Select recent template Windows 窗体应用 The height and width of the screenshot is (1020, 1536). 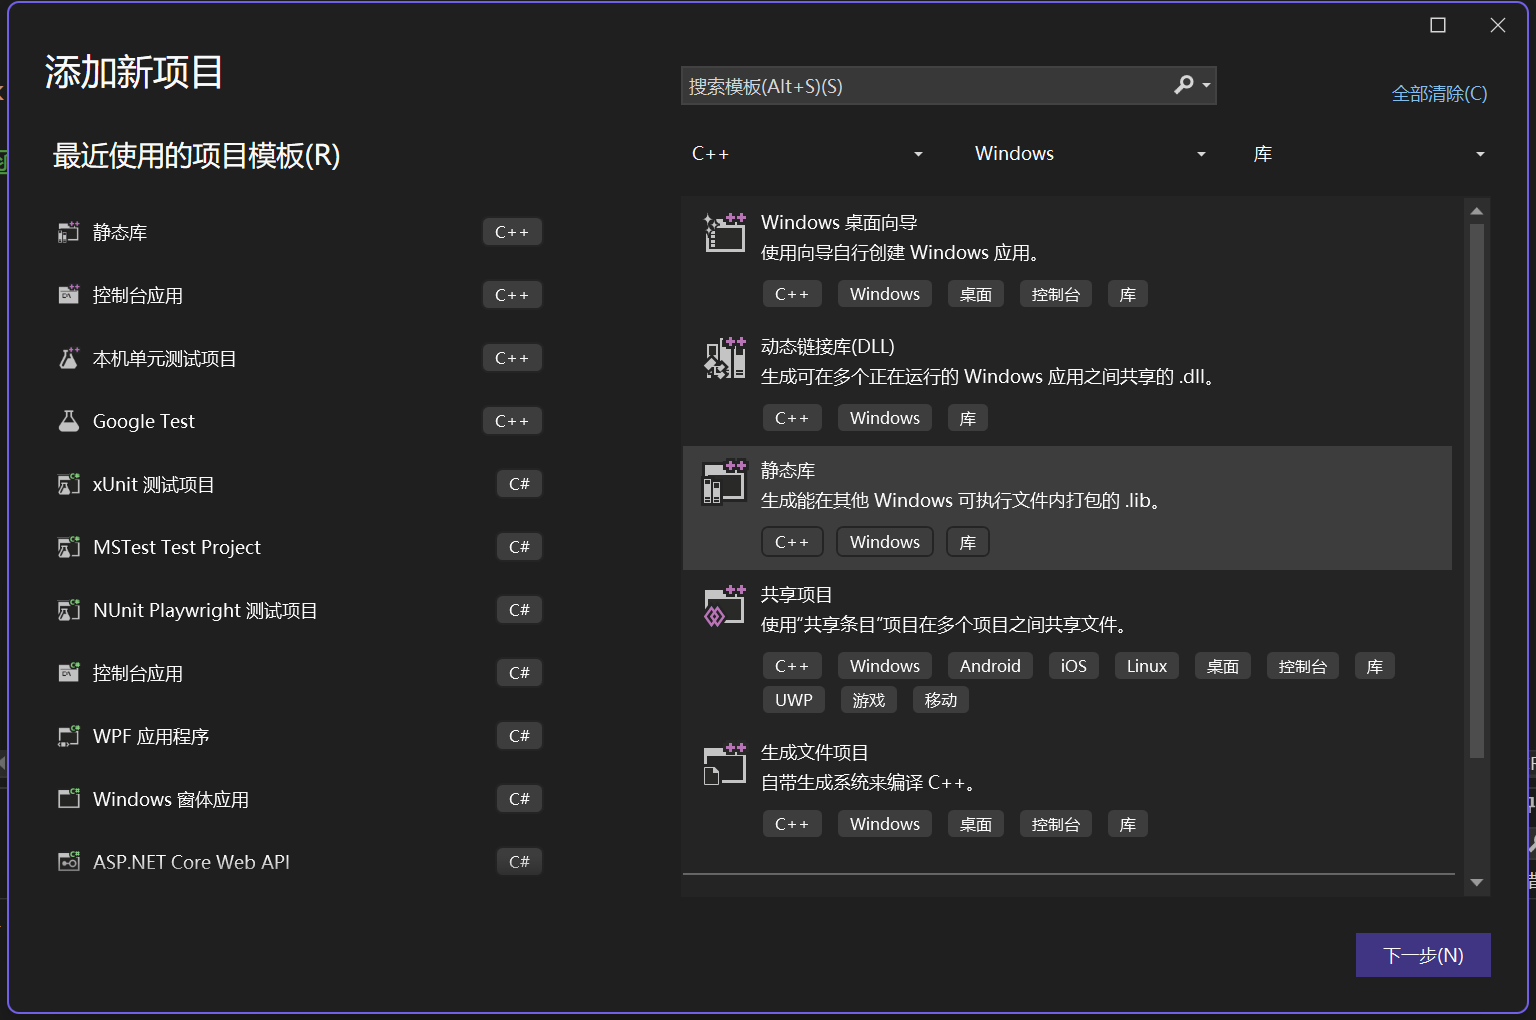point(300,799)
